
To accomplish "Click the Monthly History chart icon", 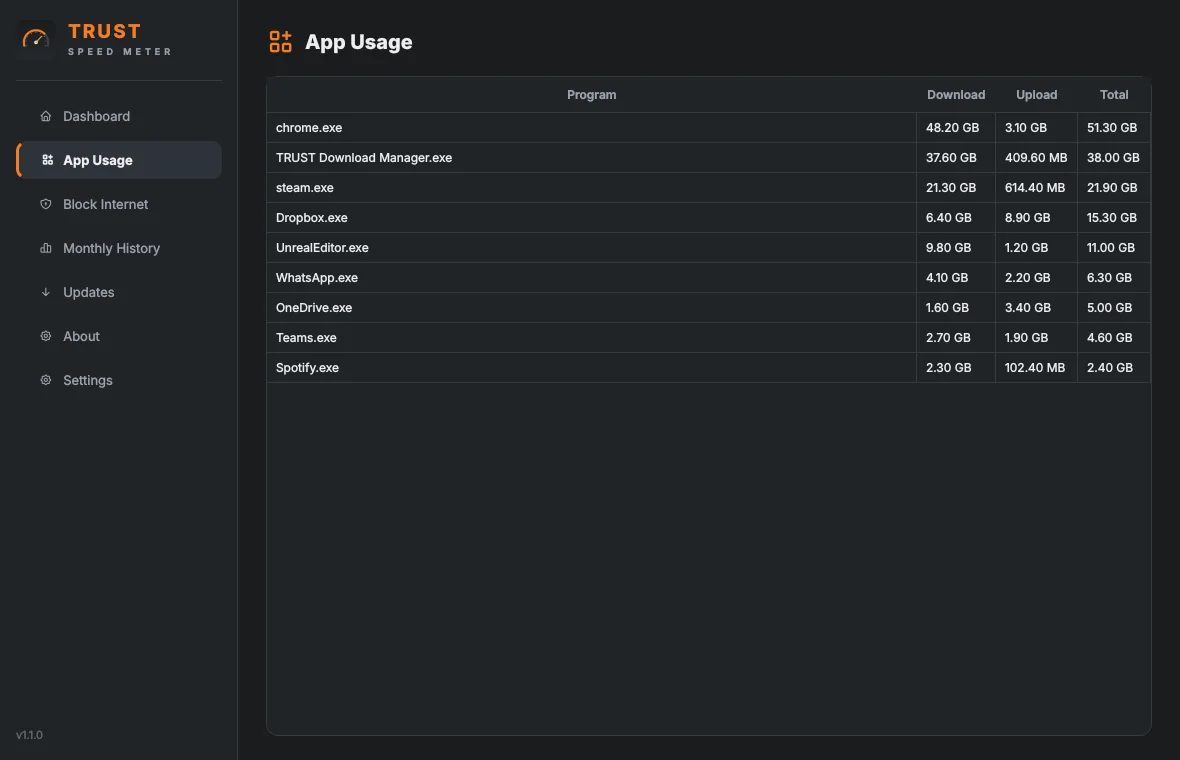I will pos(46,248).
